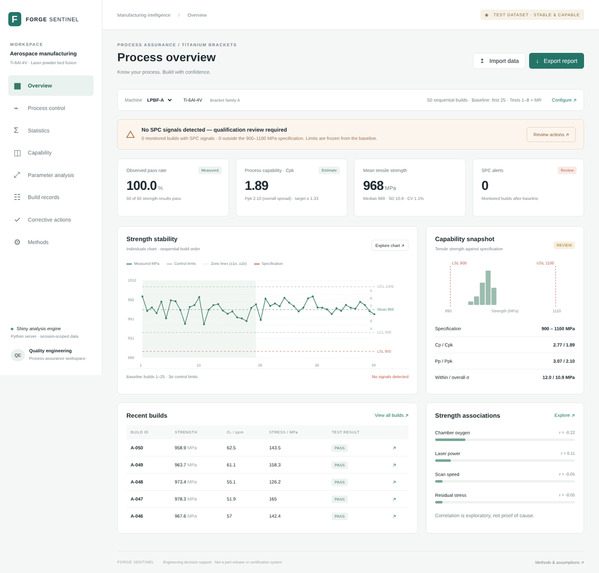The height and width of the screenshot is (573, 599).
Task: Click the Configure link
Action: (564, 100)
